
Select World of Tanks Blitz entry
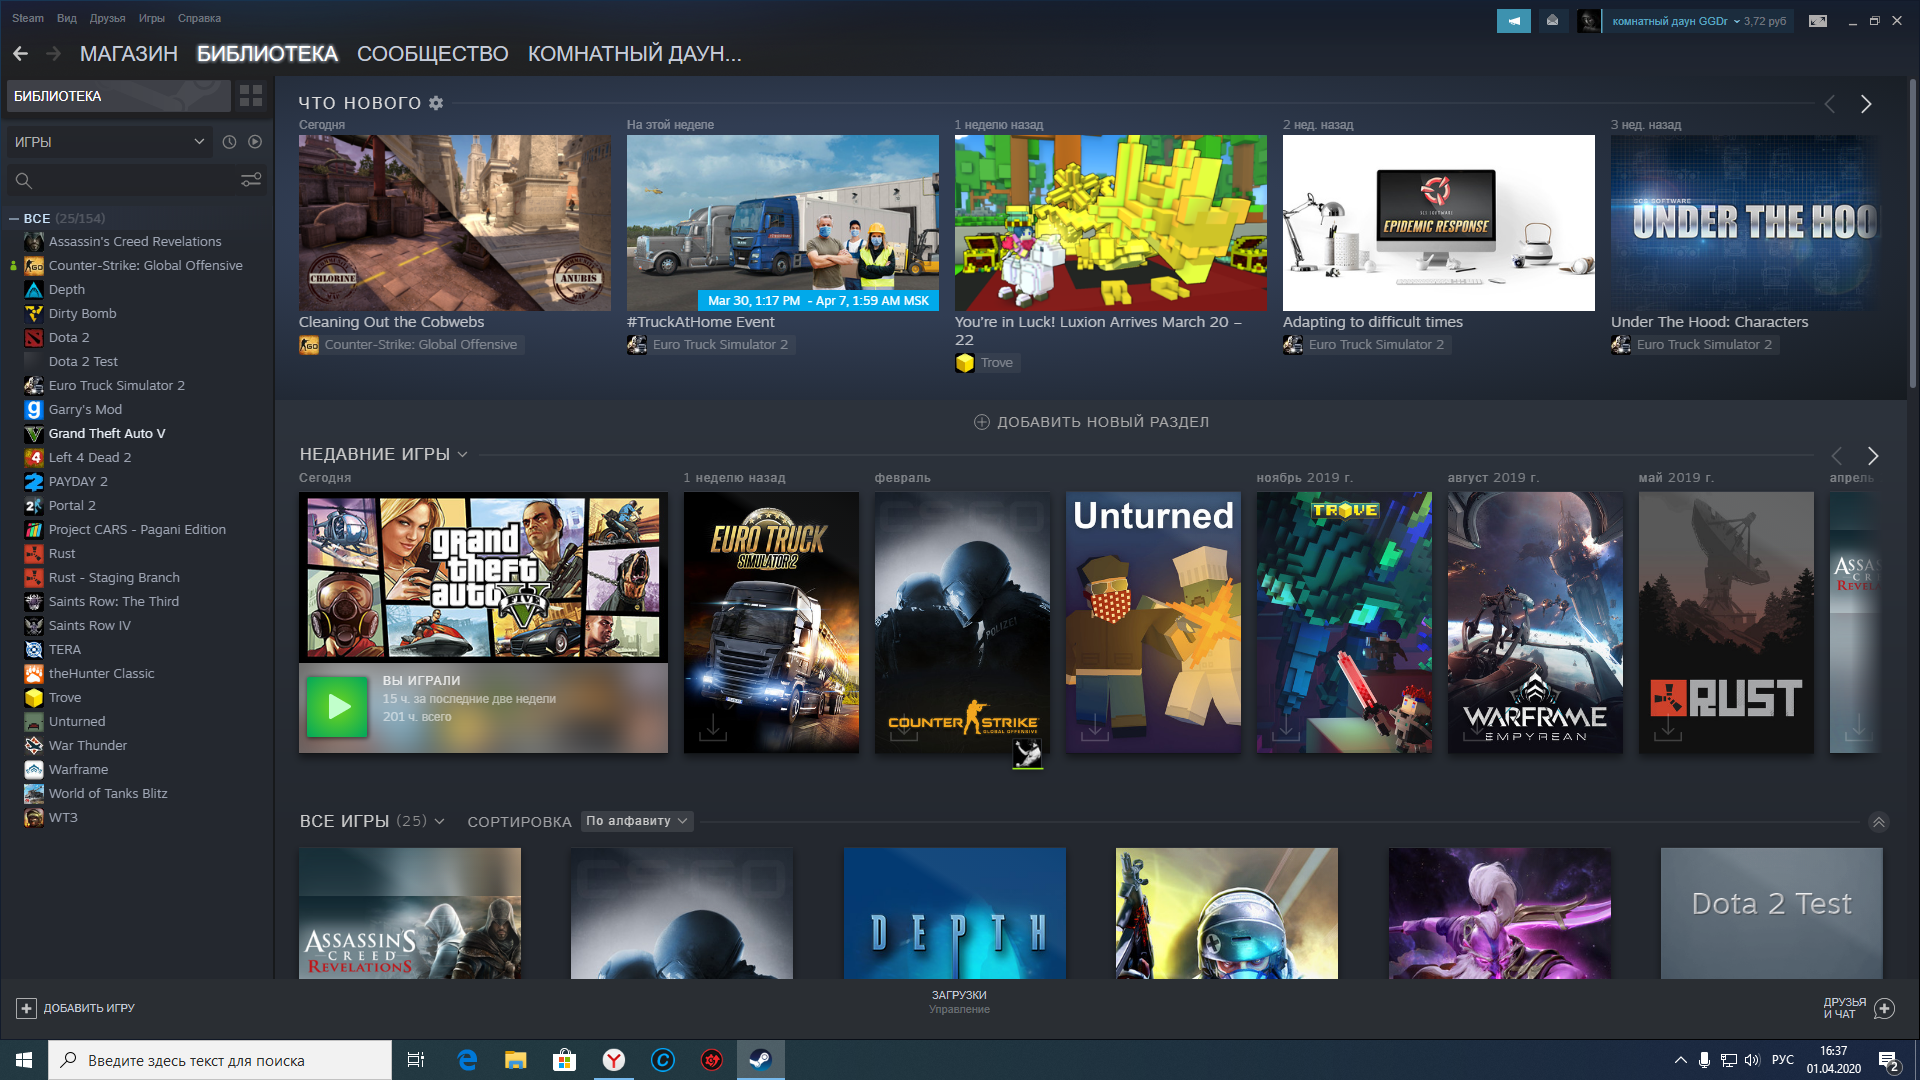[108, 794]
